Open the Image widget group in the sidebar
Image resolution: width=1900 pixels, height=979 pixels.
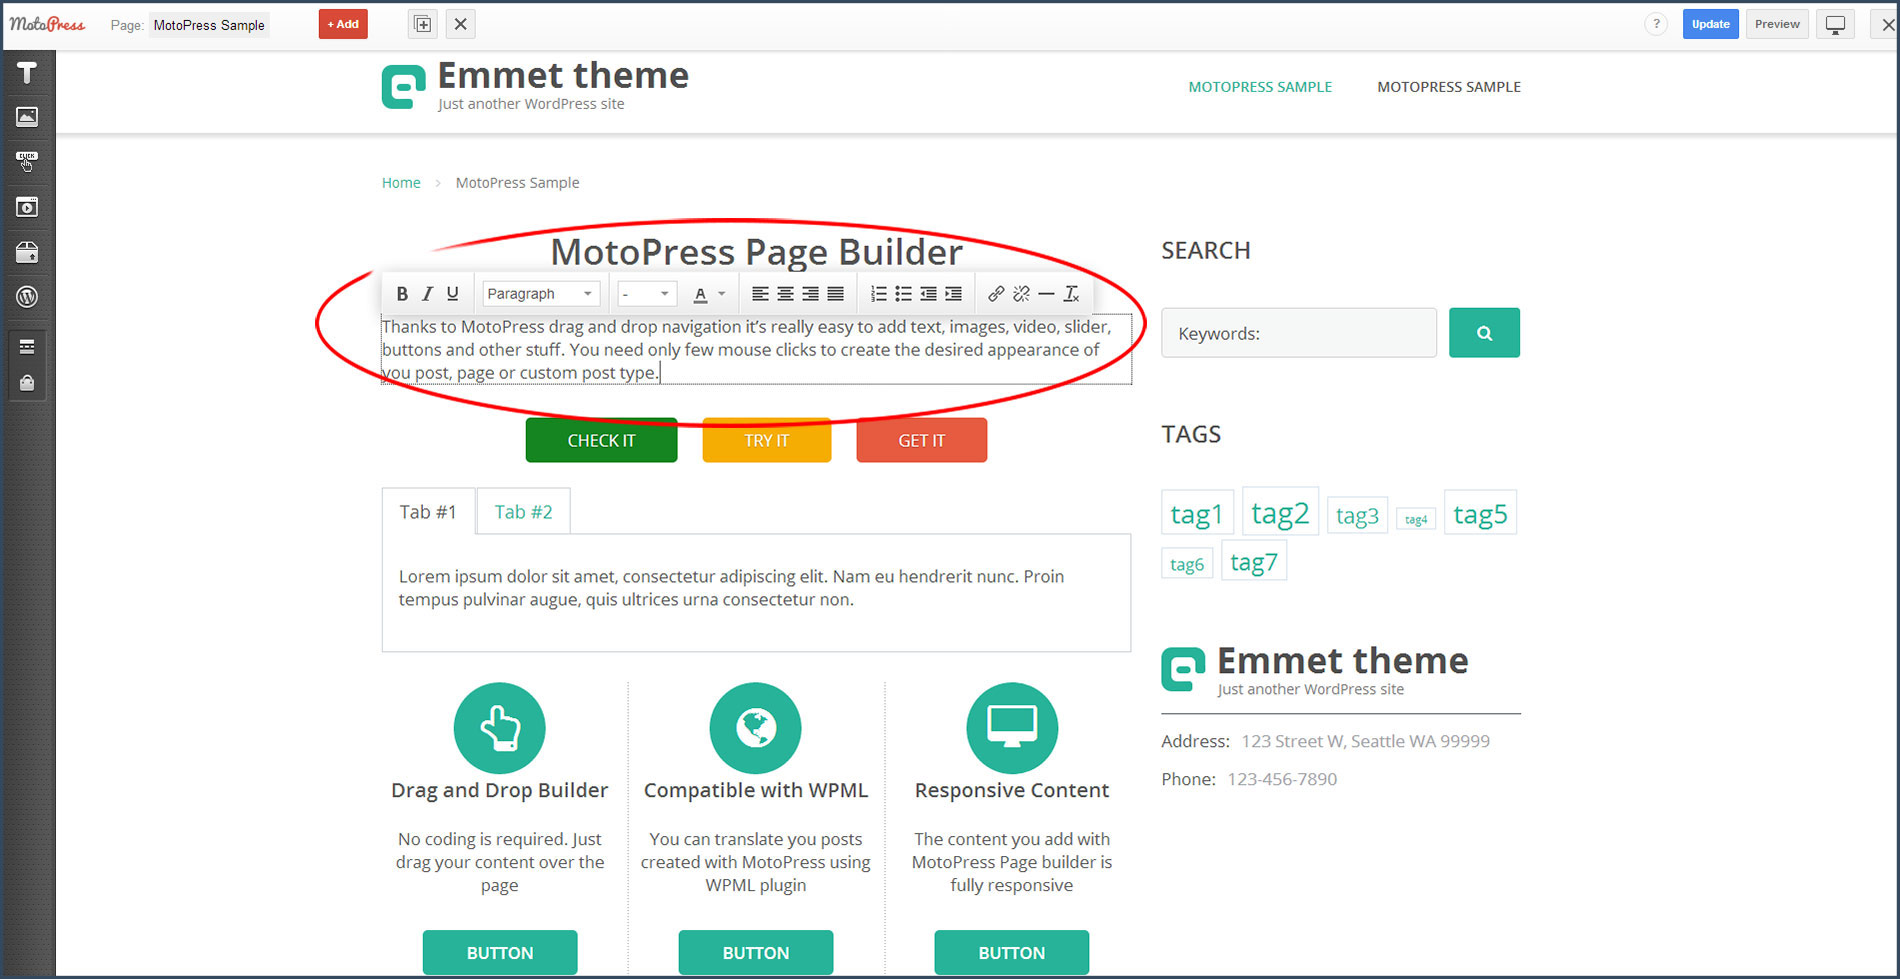[x=27, y=117]
